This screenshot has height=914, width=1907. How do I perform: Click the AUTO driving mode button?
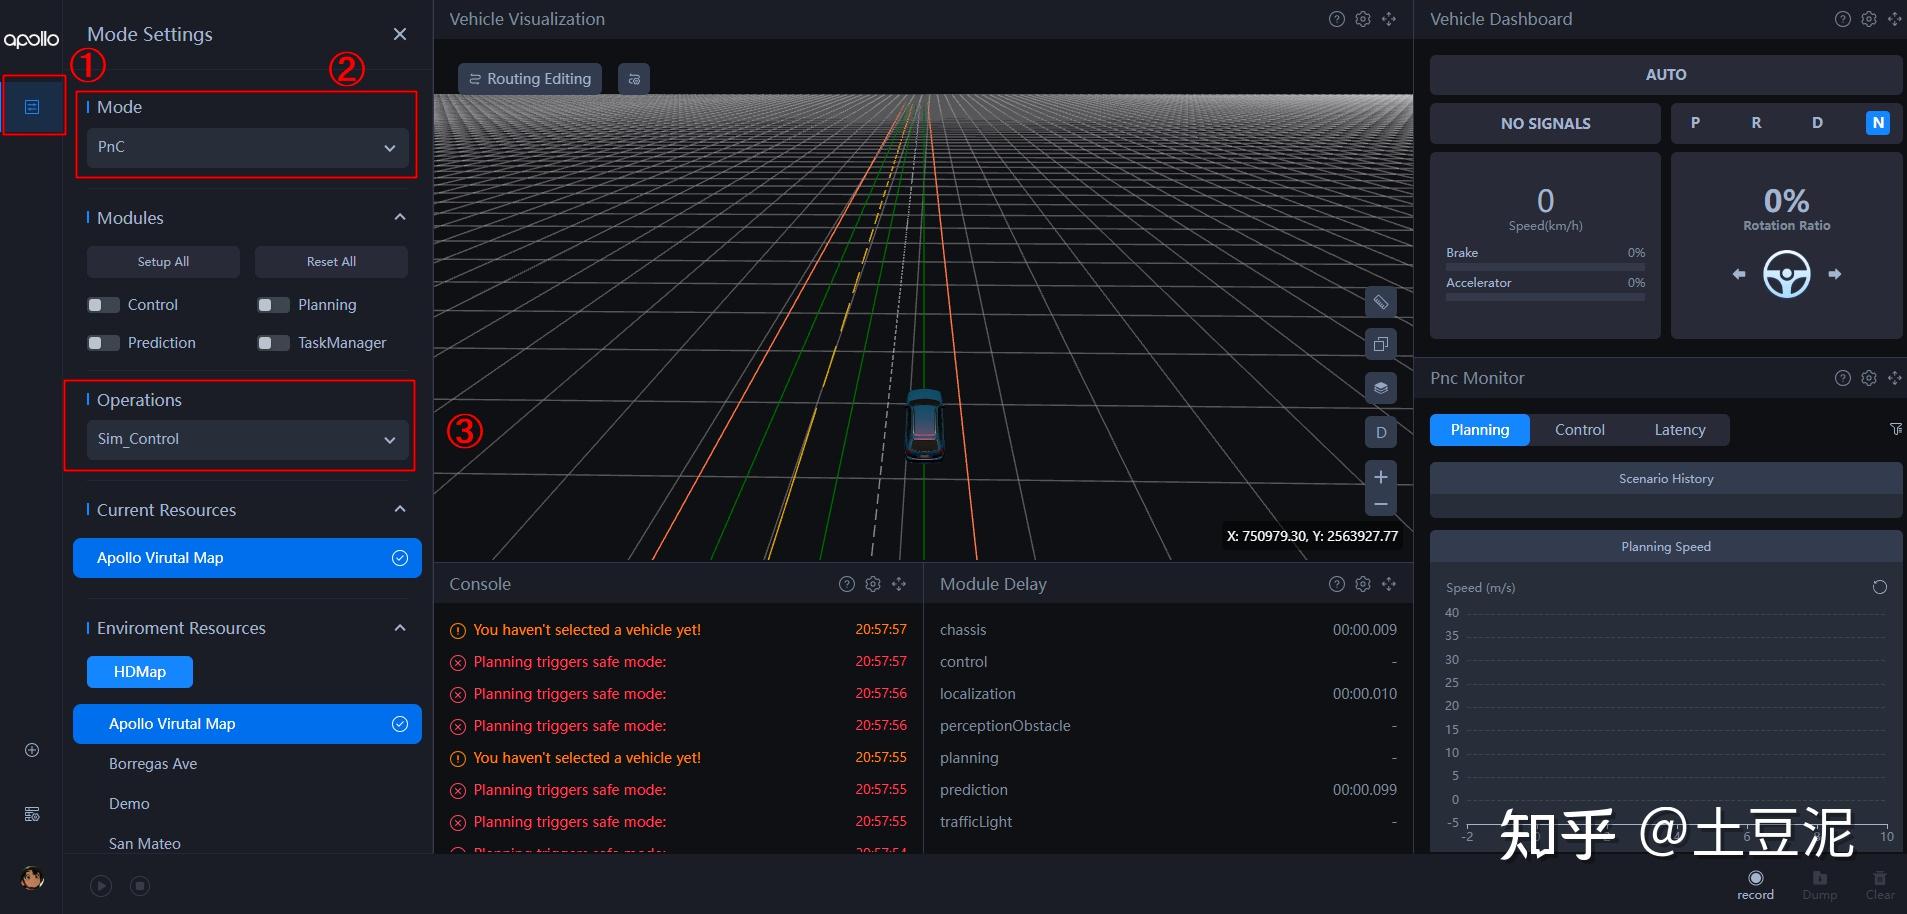point(1666,75)
